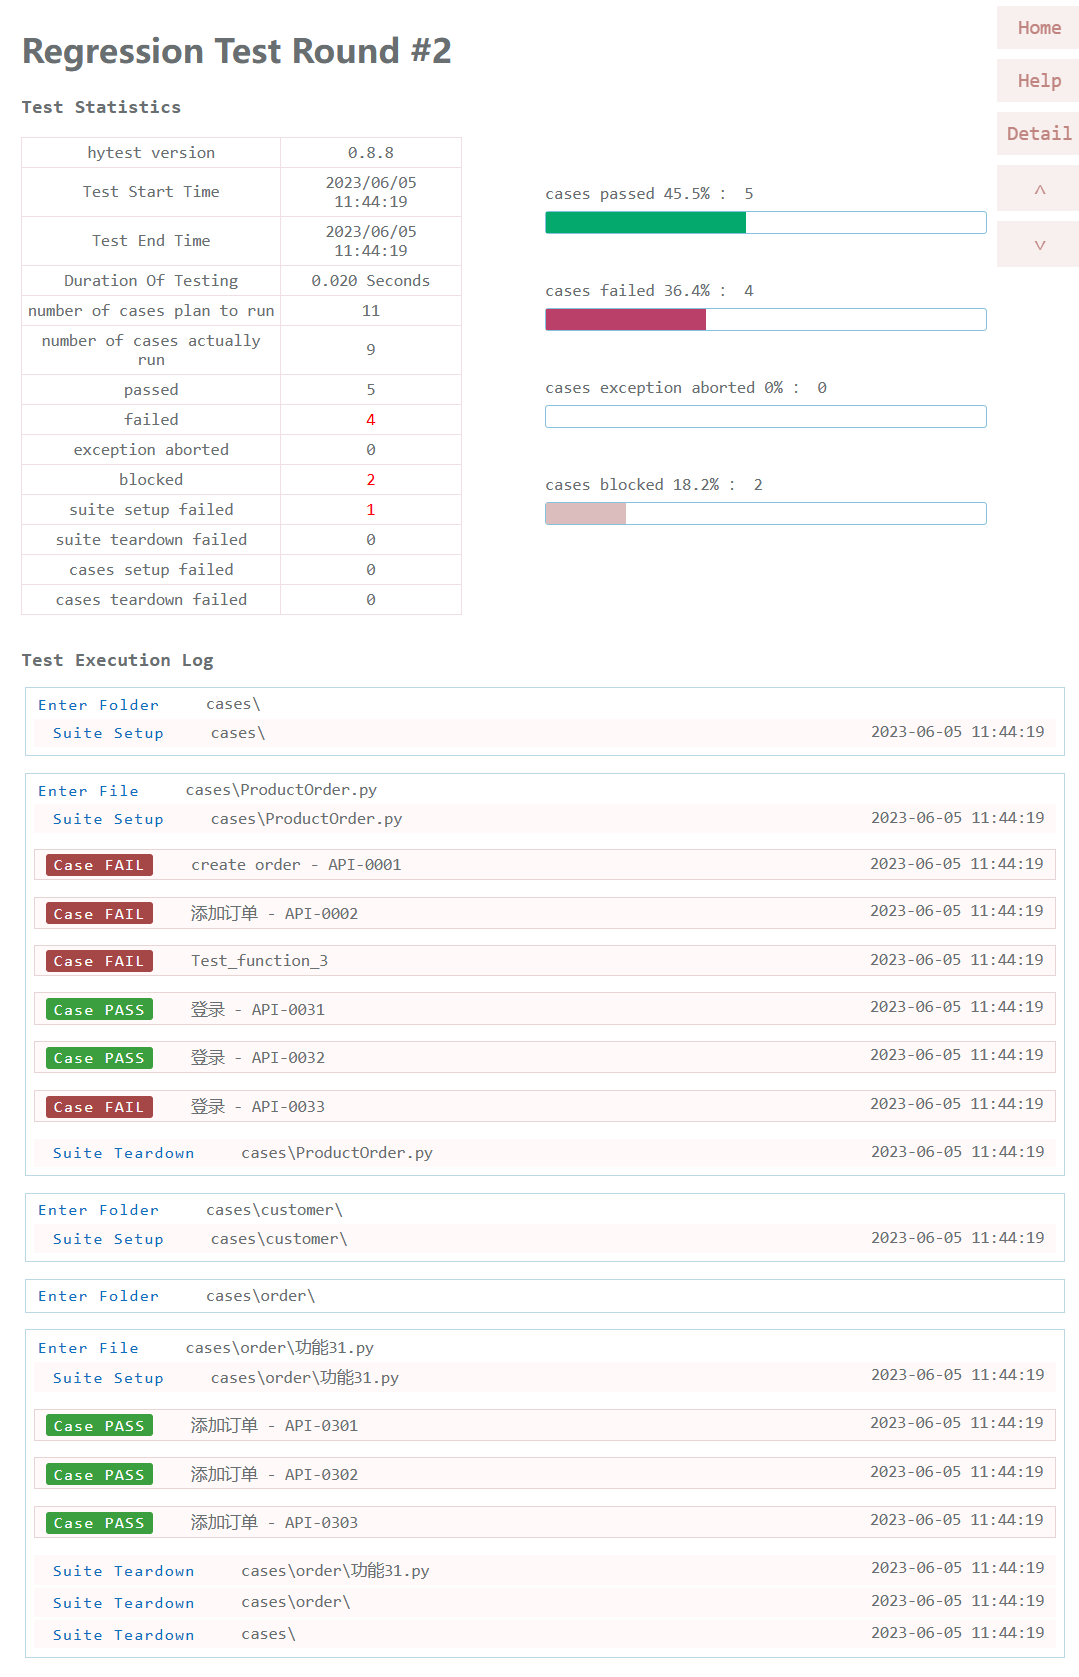Click the Regression Test Round #2 heading
Screen dimensions: 1079x1677
[237, 51]
